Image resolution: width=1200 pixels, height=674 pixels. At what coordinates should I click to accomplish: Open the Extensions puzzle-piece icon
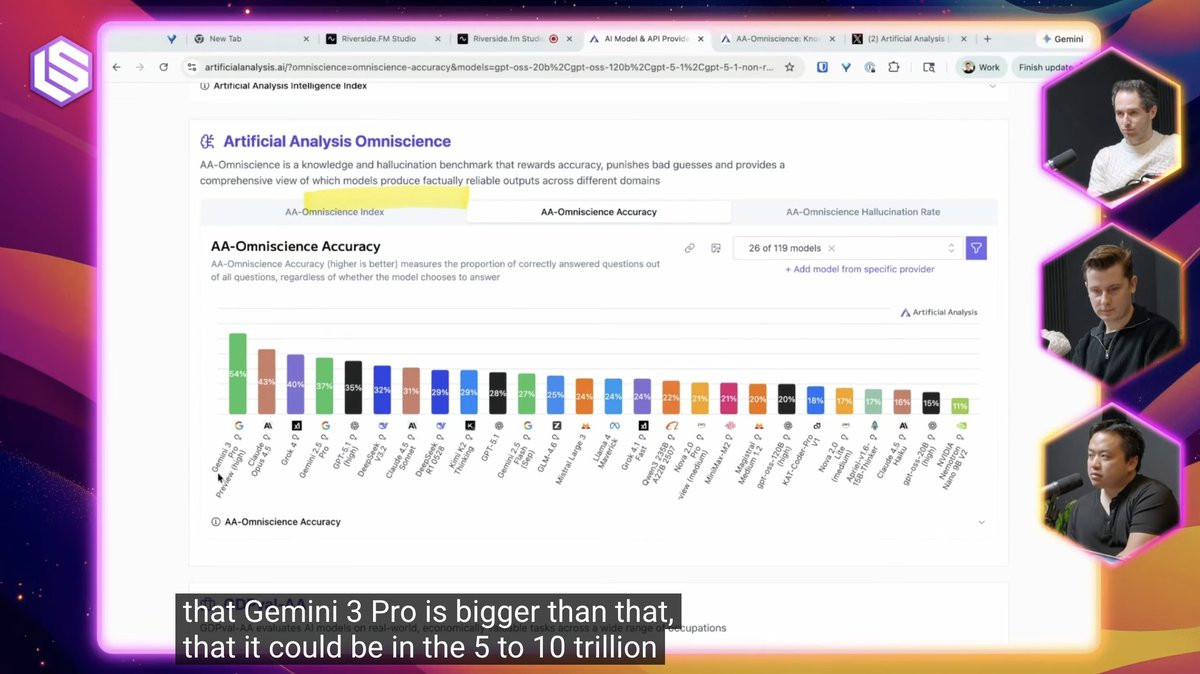click(894, 67)
